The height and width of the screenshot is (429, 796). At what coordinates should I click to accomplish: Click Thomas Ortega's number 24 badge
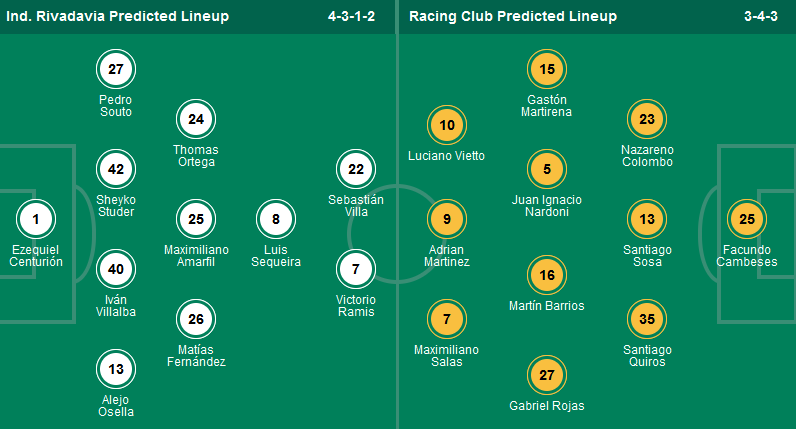196,120
